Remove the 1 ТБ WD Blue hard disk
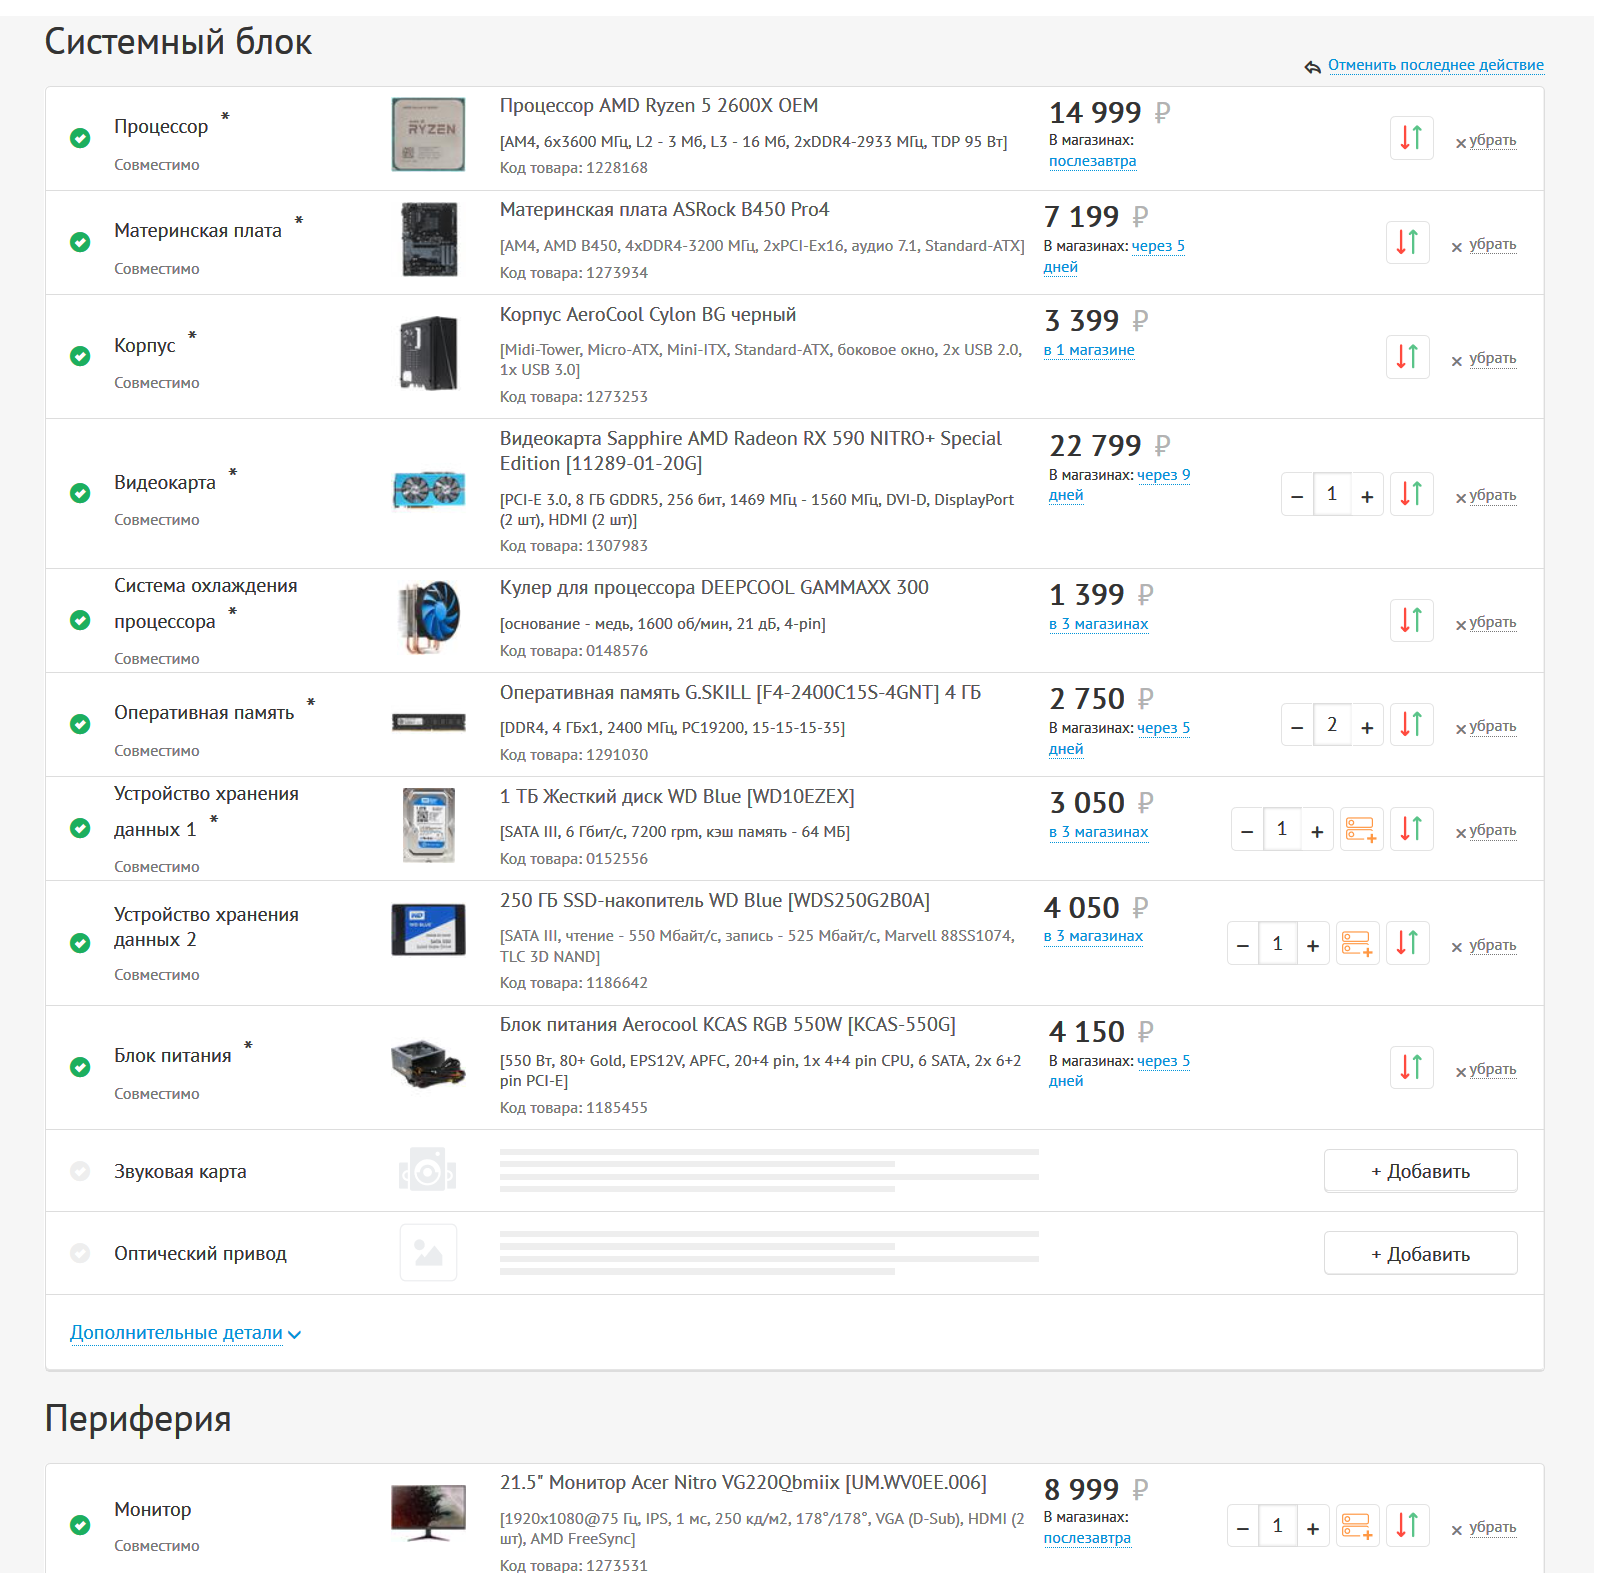Viewport: 1602px width, 1573px height. 1486,831
